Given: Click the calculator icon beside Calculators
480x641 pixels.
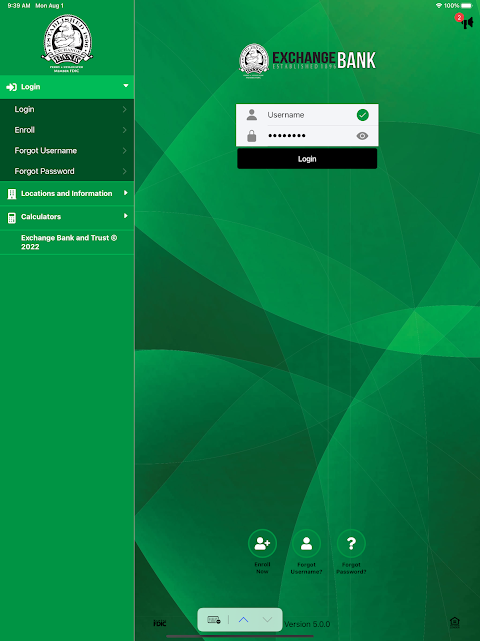Looking at the screenshot, I should (x=12, y=217).
